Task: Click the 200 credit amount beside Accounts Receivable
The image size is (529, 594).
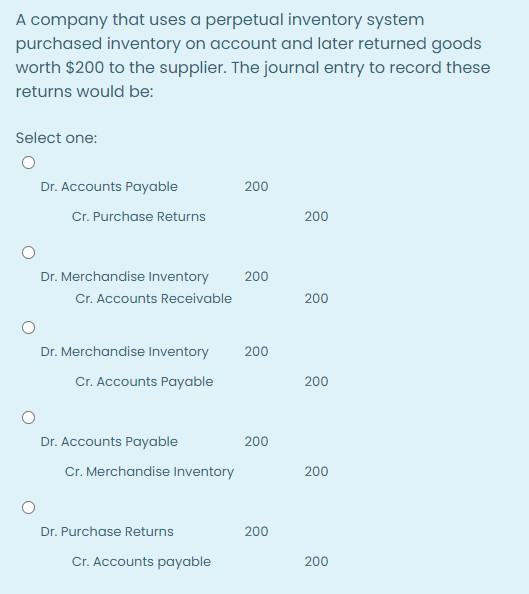Action: pyautogui.click(x=316, y=299)
